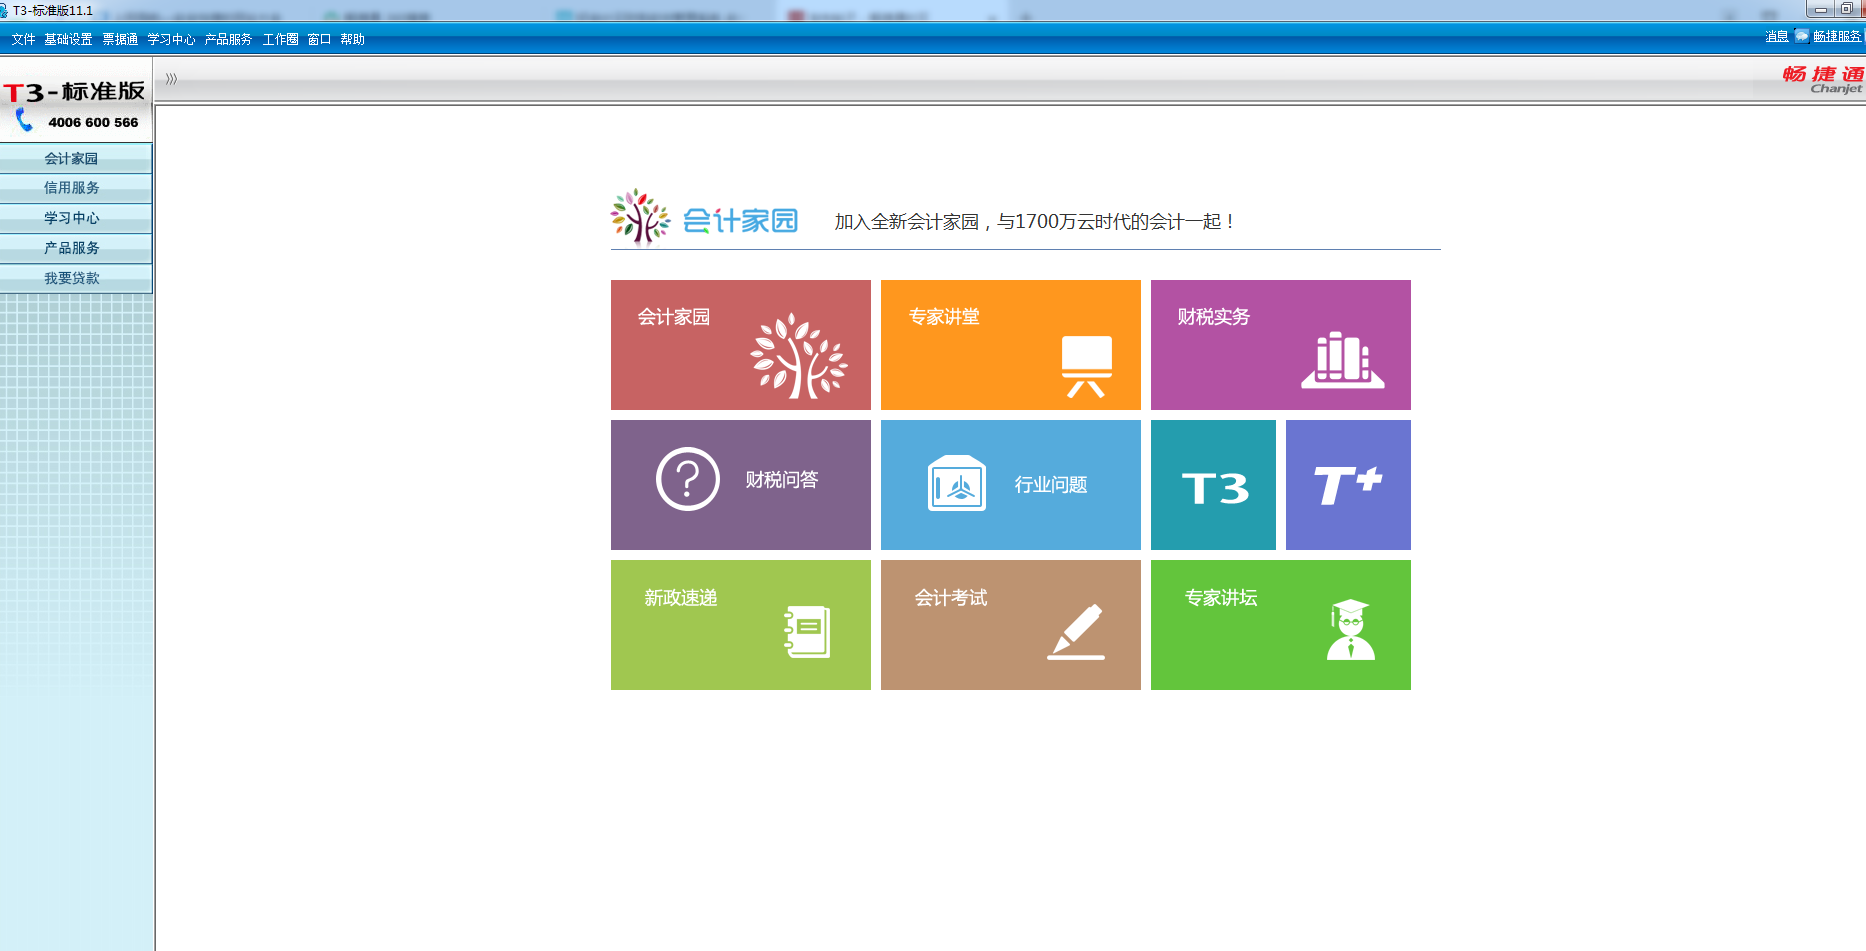Click the 加入全新会计家园 slogan text
Image resolution: width=1866 pixels, height=951 pixels.
coord(1034,221)
